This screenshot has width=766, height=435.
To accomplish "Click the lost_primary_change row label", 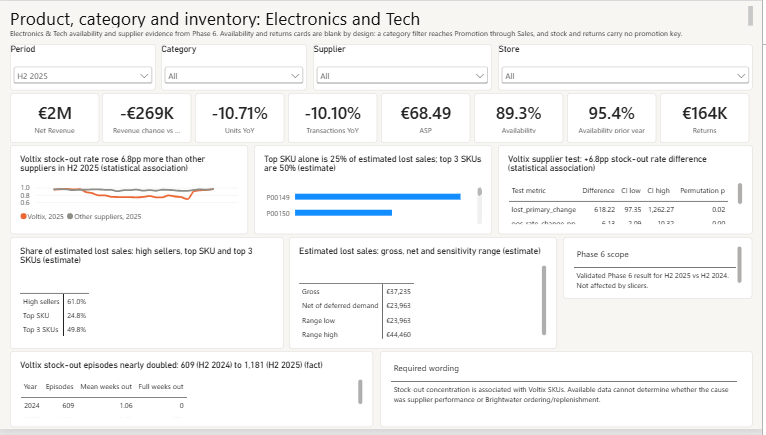I will [544, 210].
